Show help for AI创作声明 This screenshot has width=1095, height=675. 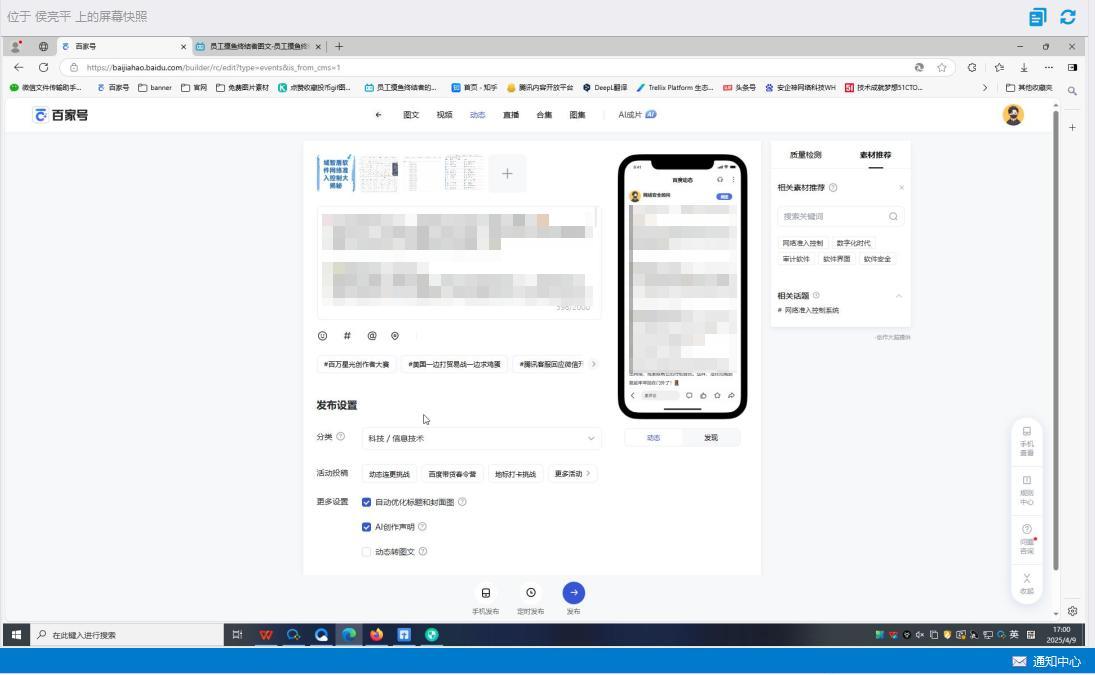coord(422,526)
